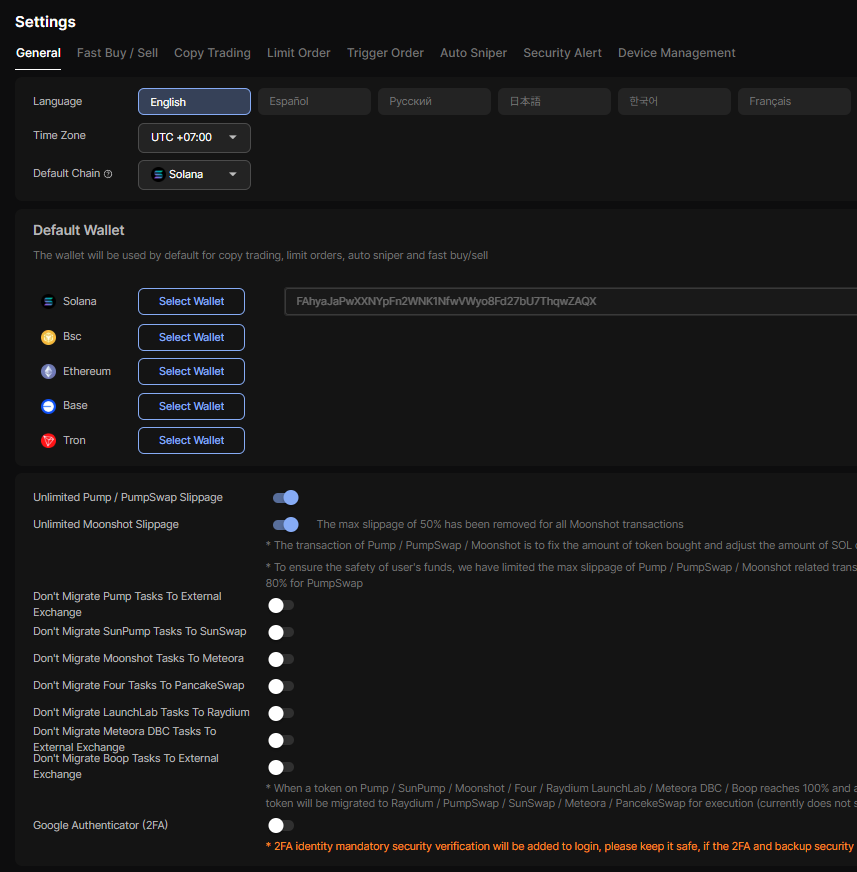857x872 pixels.
Task: Click the Solana chain icon in Default Wallet
Action: (48, 301)
